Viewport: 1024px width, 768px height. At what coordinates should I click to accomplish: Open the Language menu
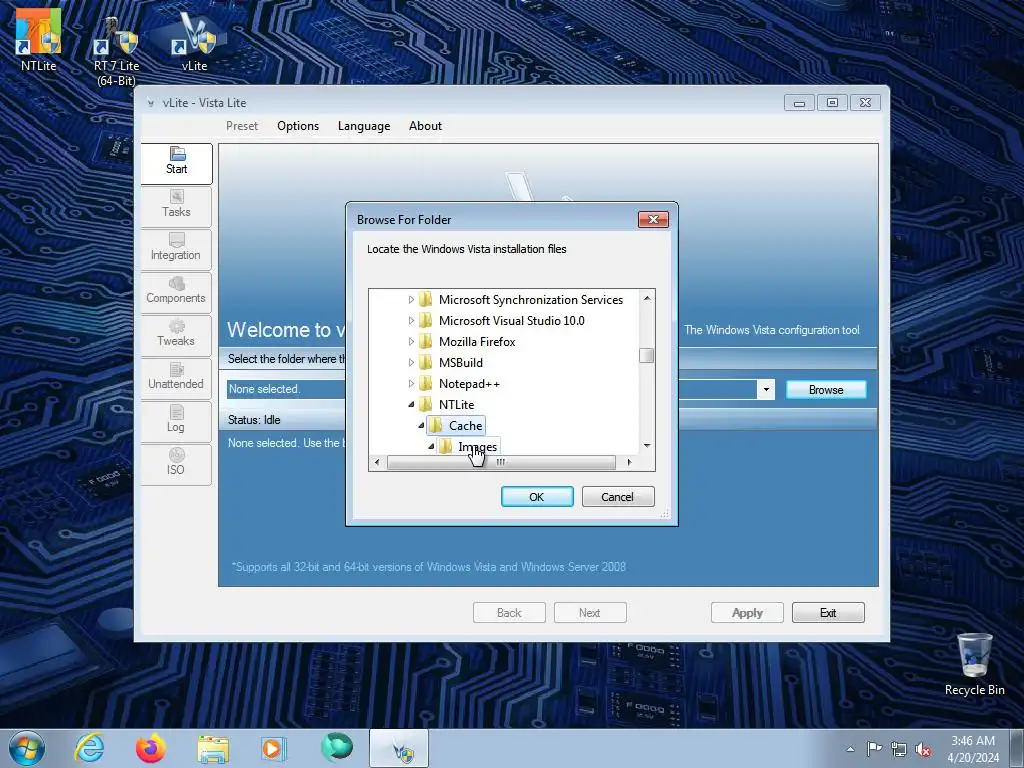pyautogui.click(x=364, y=126)
